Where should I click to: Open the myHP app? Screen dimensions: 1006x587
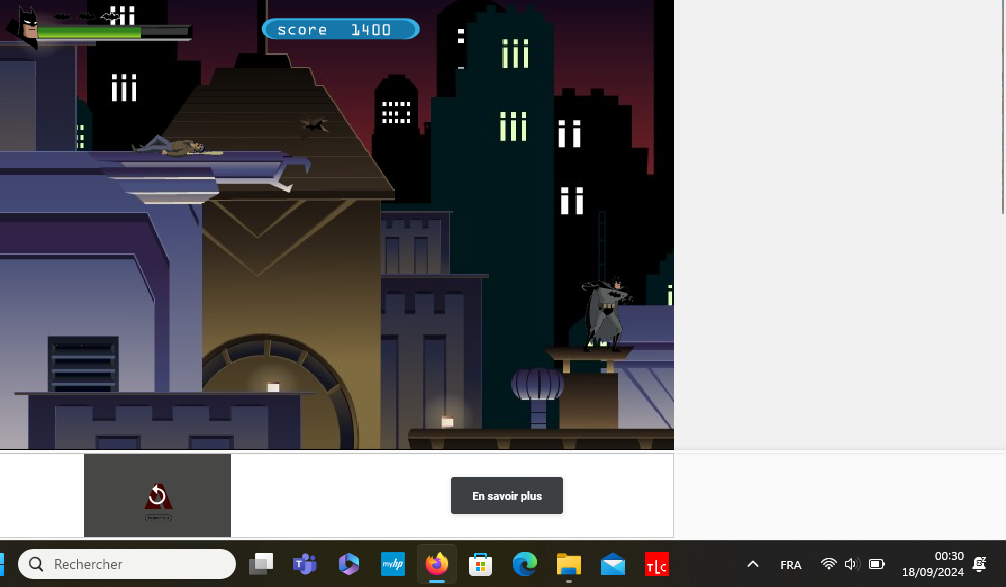click(392, 564)
